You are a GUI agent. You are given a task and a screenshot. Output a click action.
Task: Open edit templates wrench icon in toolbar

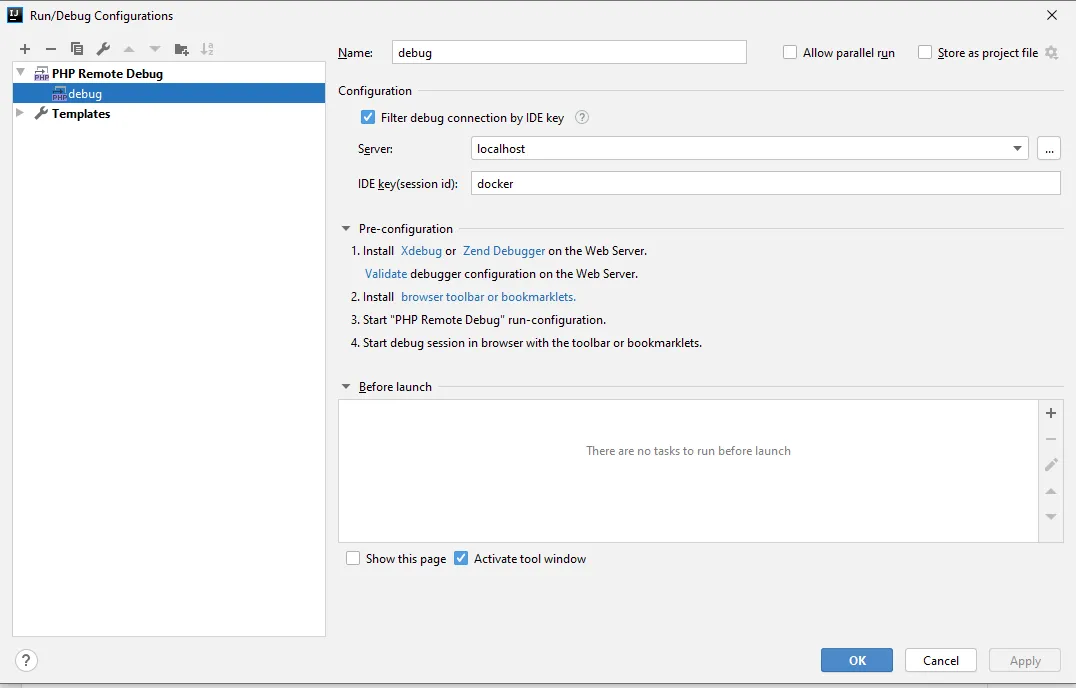[x=103, y=49]
